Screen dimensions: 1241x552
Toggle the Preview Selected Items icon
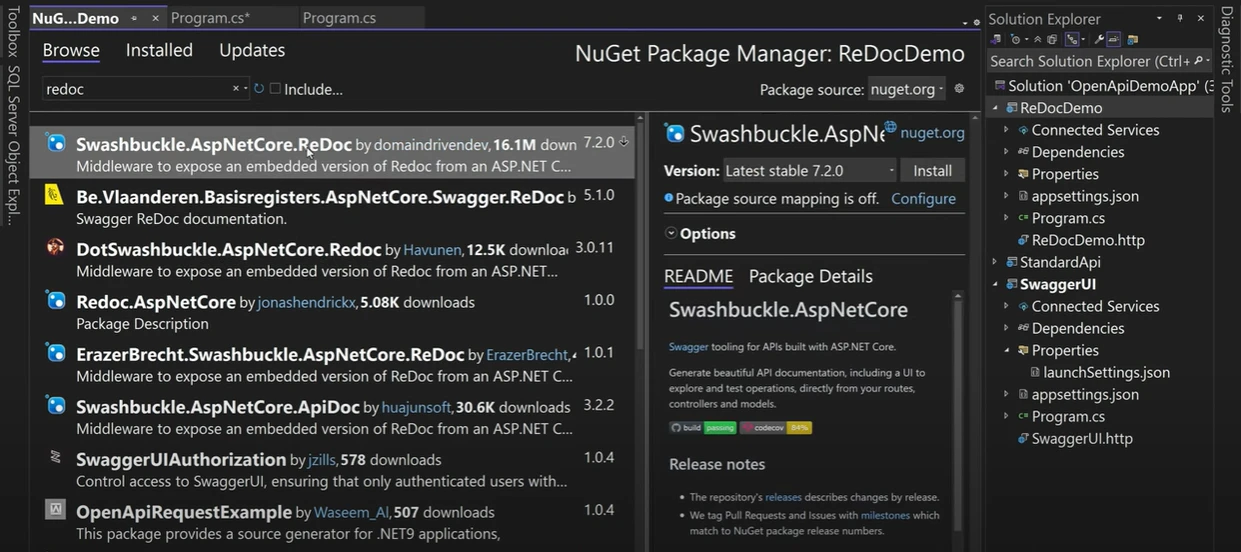(x=1114, y=40)
